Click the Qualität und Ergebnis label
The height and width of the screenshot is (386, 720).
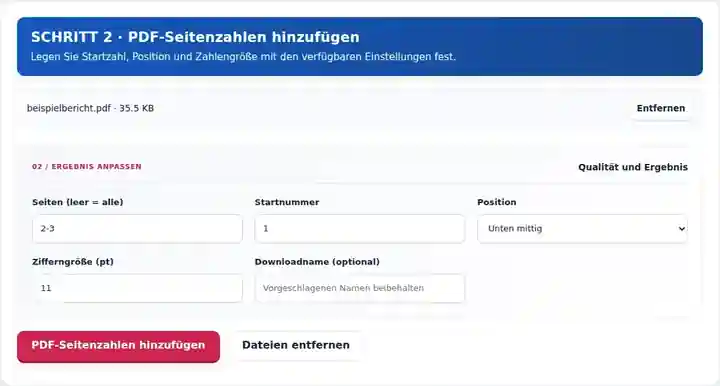click(x=633, y=167)
